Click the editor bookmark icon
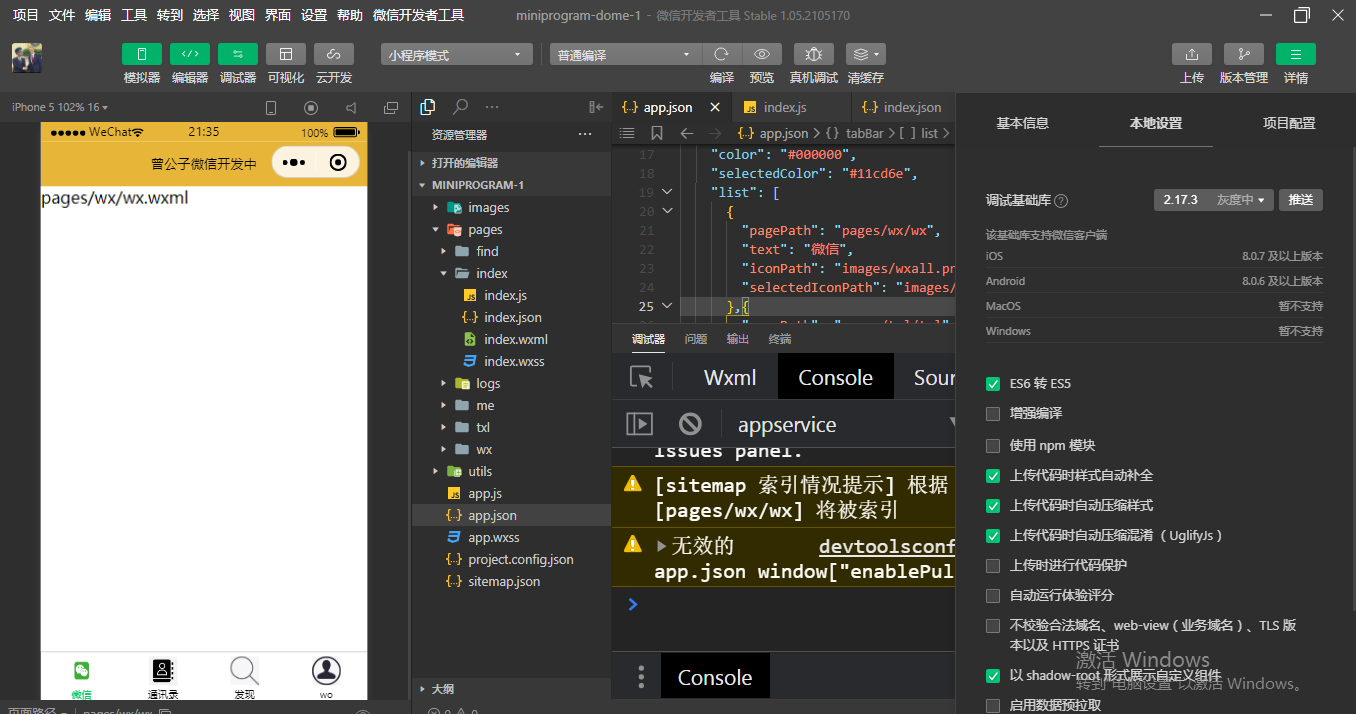Screen dimensions: 1356x714 point(657,133)
